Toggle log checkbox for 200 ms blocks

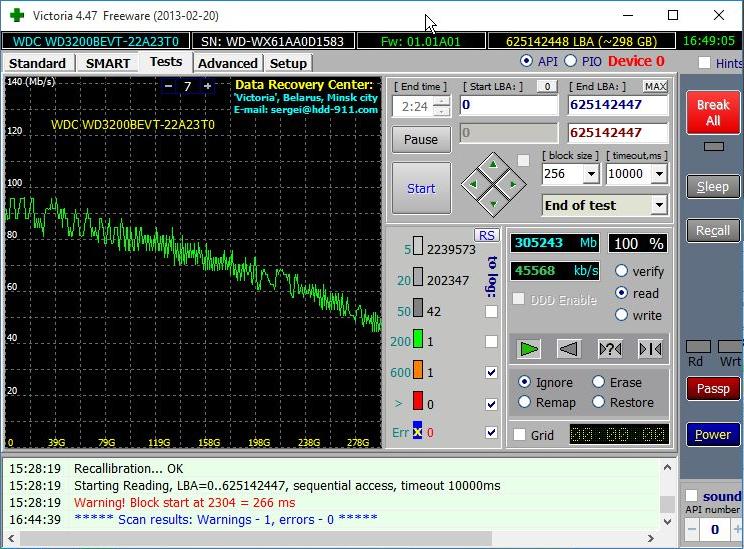click(491, 342)
